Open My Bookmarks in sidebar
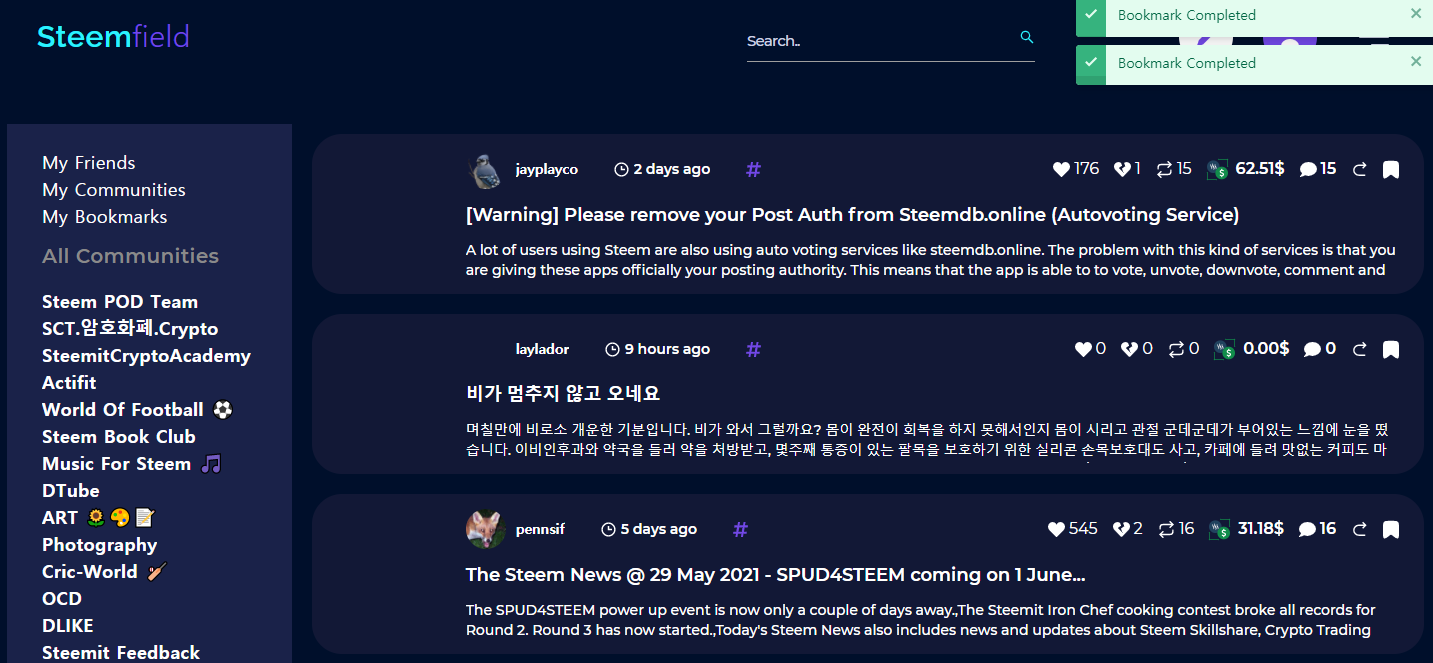1433x663 pixels. click(x=105, y=217)
